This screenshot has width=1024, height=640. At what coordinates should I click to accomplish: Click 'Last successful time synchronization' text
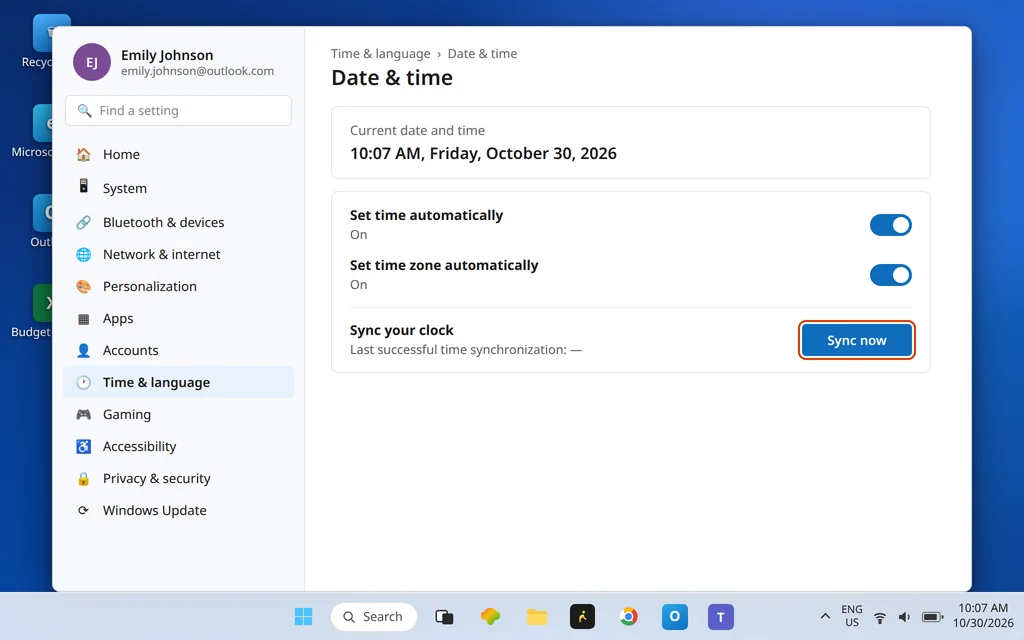click(466, 350)
